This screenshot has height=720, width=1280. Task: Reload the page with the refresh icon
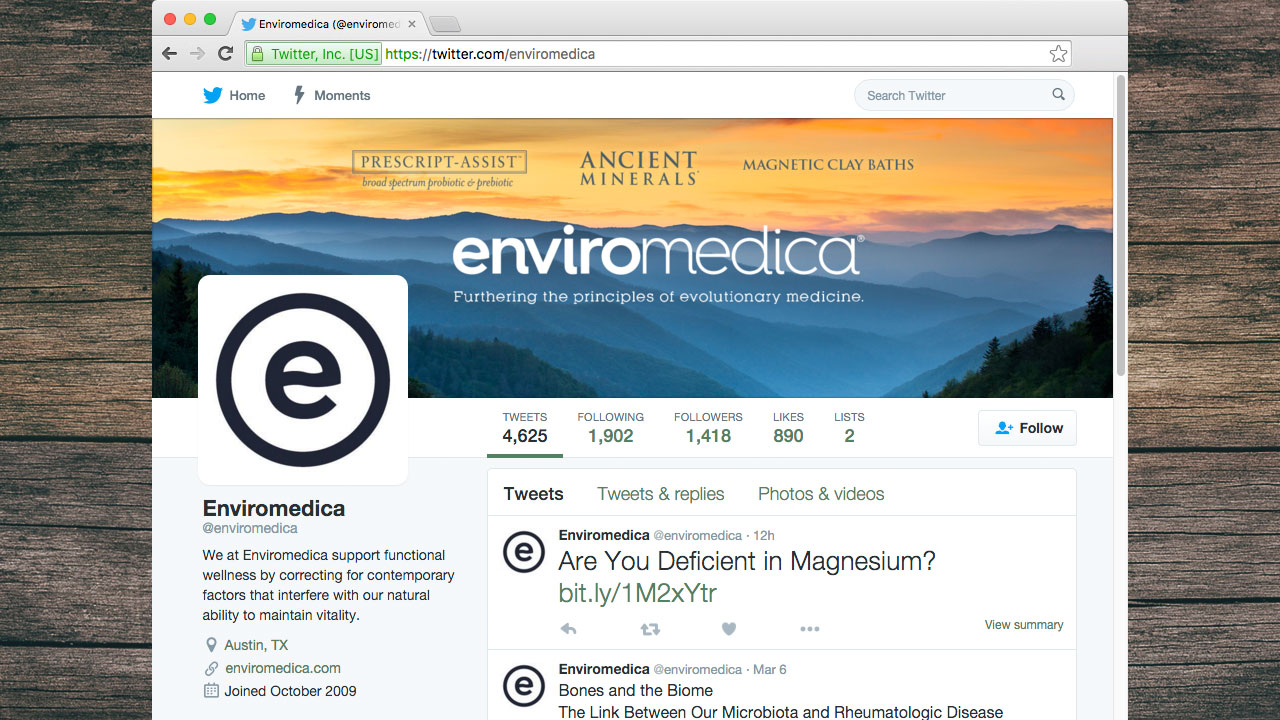pos(225,54)
